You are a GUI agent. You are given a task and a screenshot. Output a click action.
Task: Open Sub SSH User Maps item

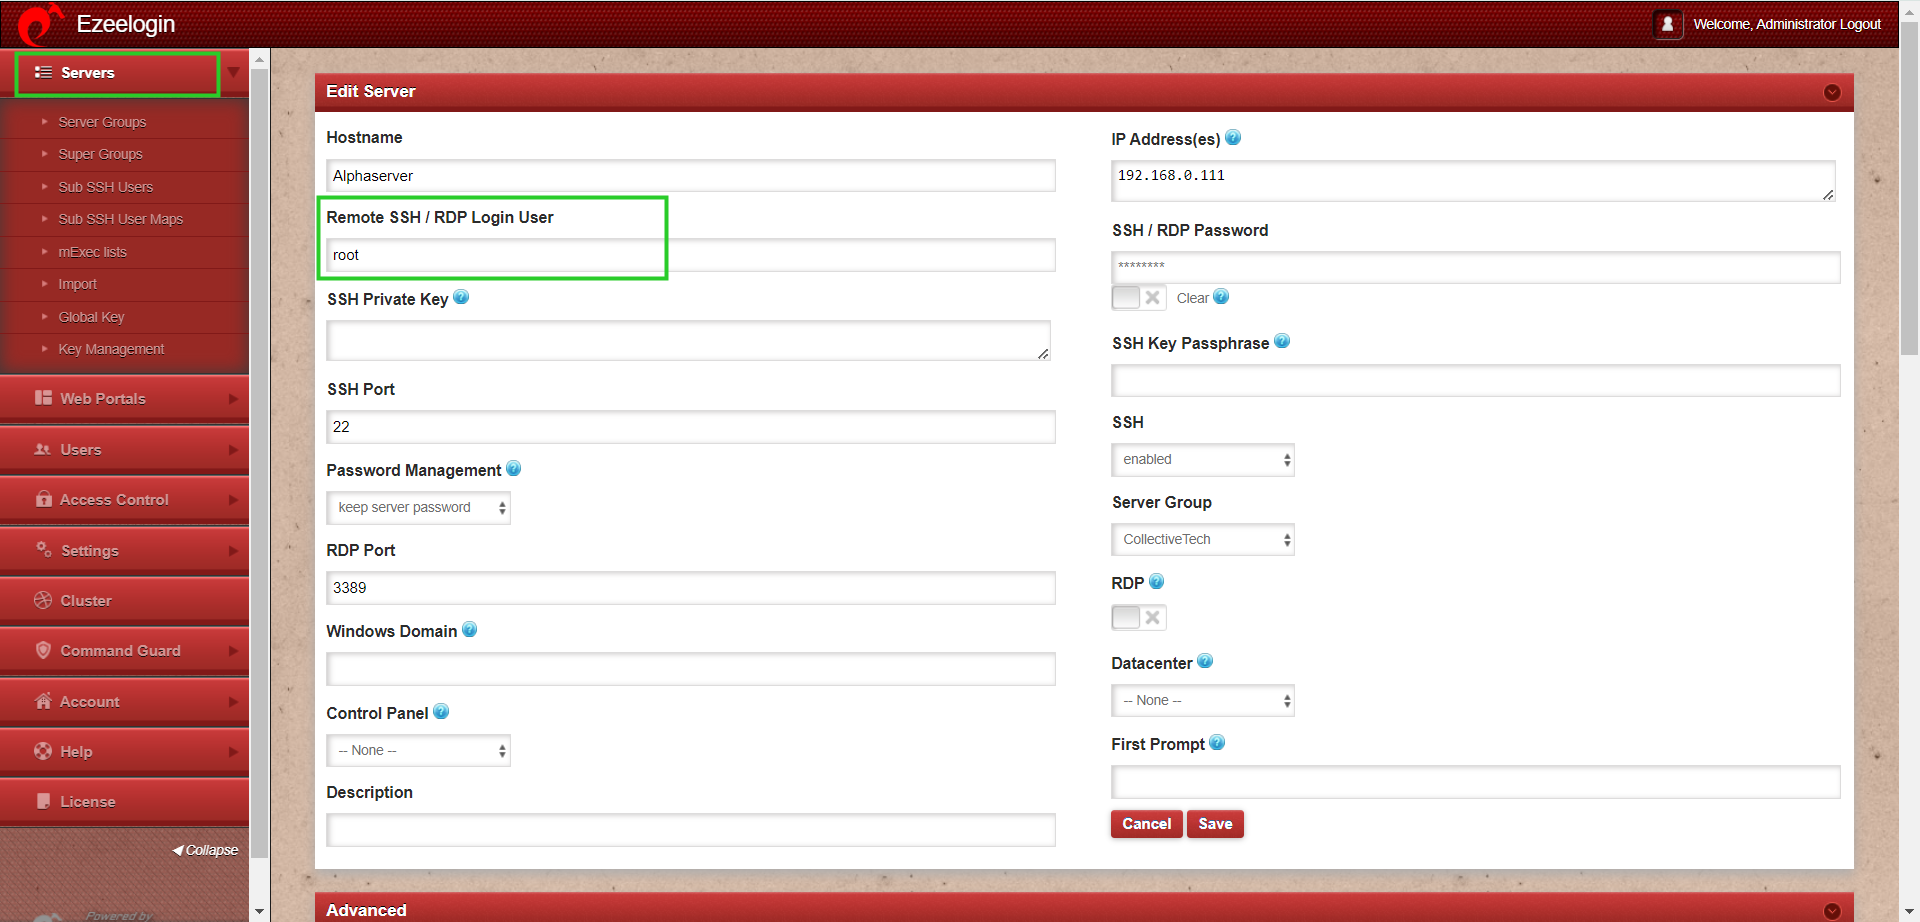[120, 219]
